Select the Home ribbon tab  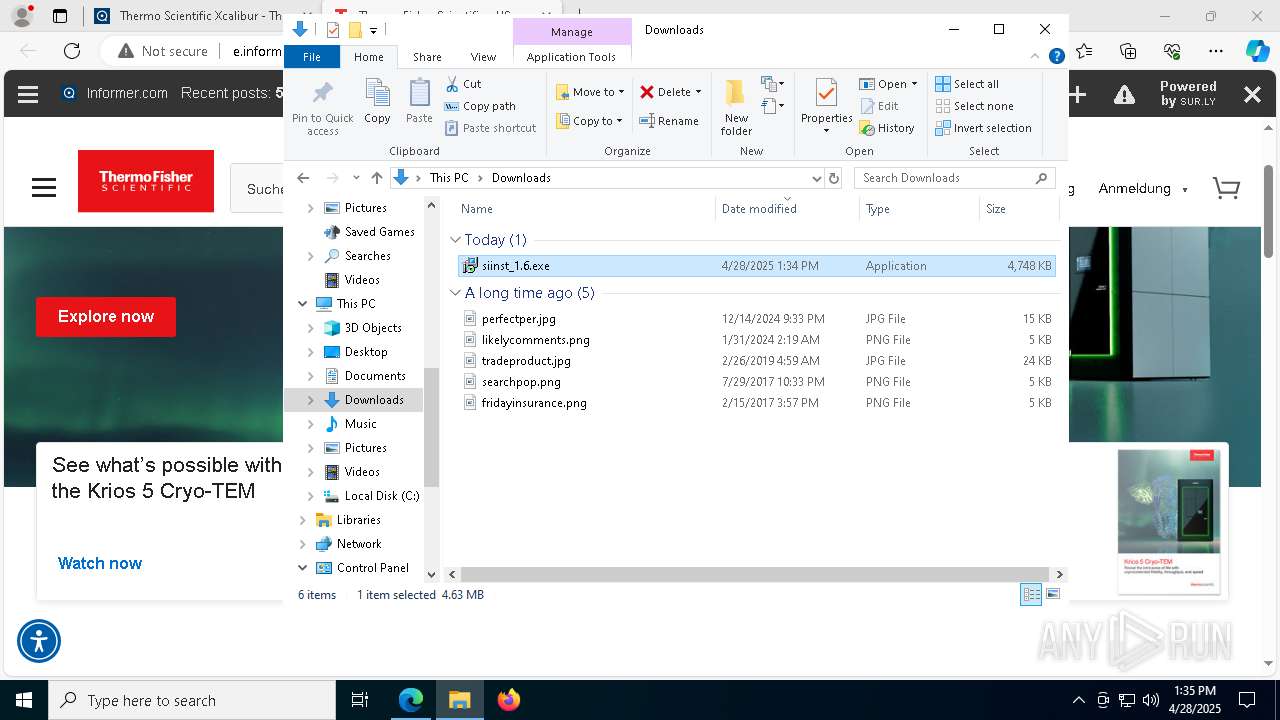click(x=368, y=57)
